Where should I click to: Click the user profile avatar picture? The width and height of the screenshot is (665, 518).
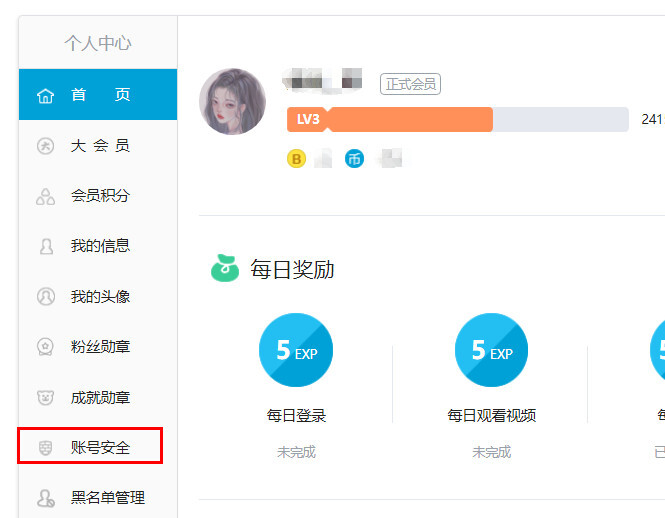[233, 101]
